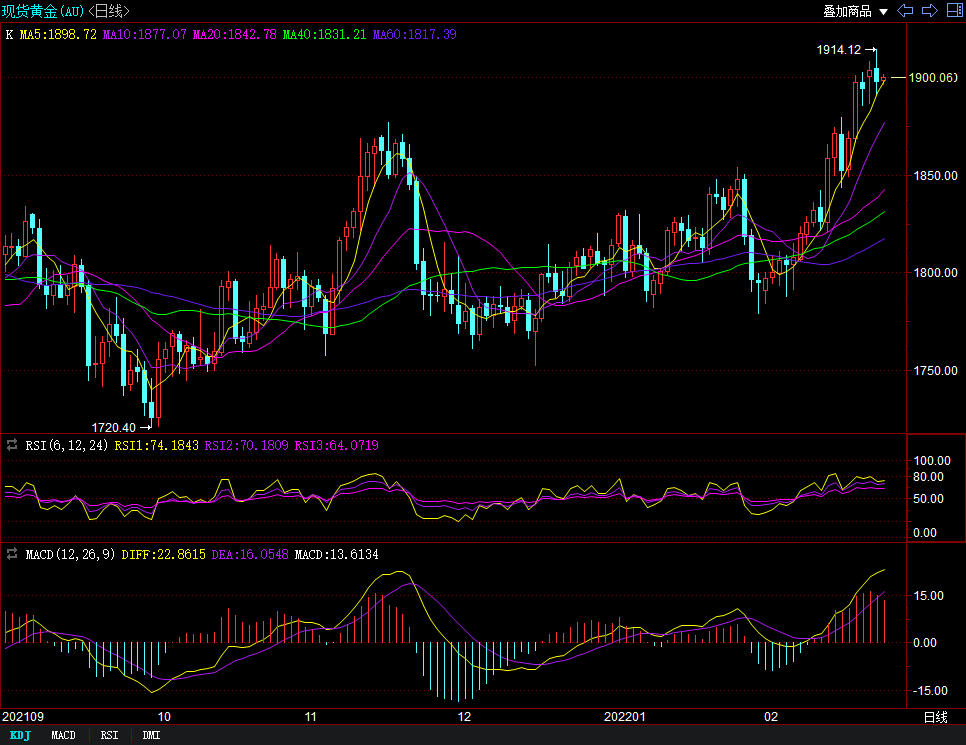The height and width of the screenshot is (745, 966).
Task: Click the 现货黄金(AU) chart title
Action: (x=43, y=11)
